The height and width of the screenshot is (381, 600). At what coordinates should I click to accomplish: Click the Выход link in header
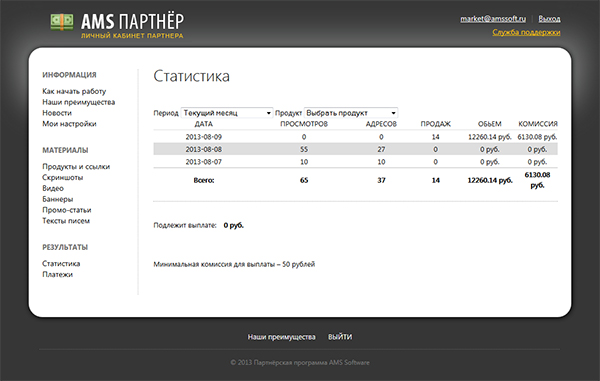pyautogui.click(x=549, y=19)
